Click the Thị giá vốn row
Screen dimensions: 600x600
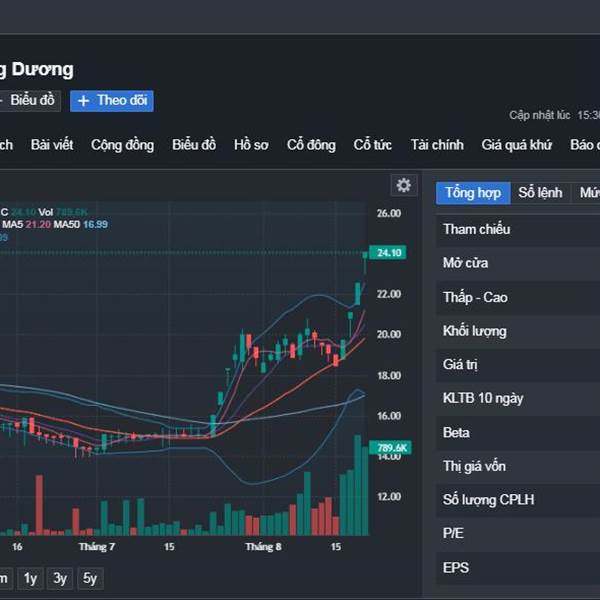518,466
